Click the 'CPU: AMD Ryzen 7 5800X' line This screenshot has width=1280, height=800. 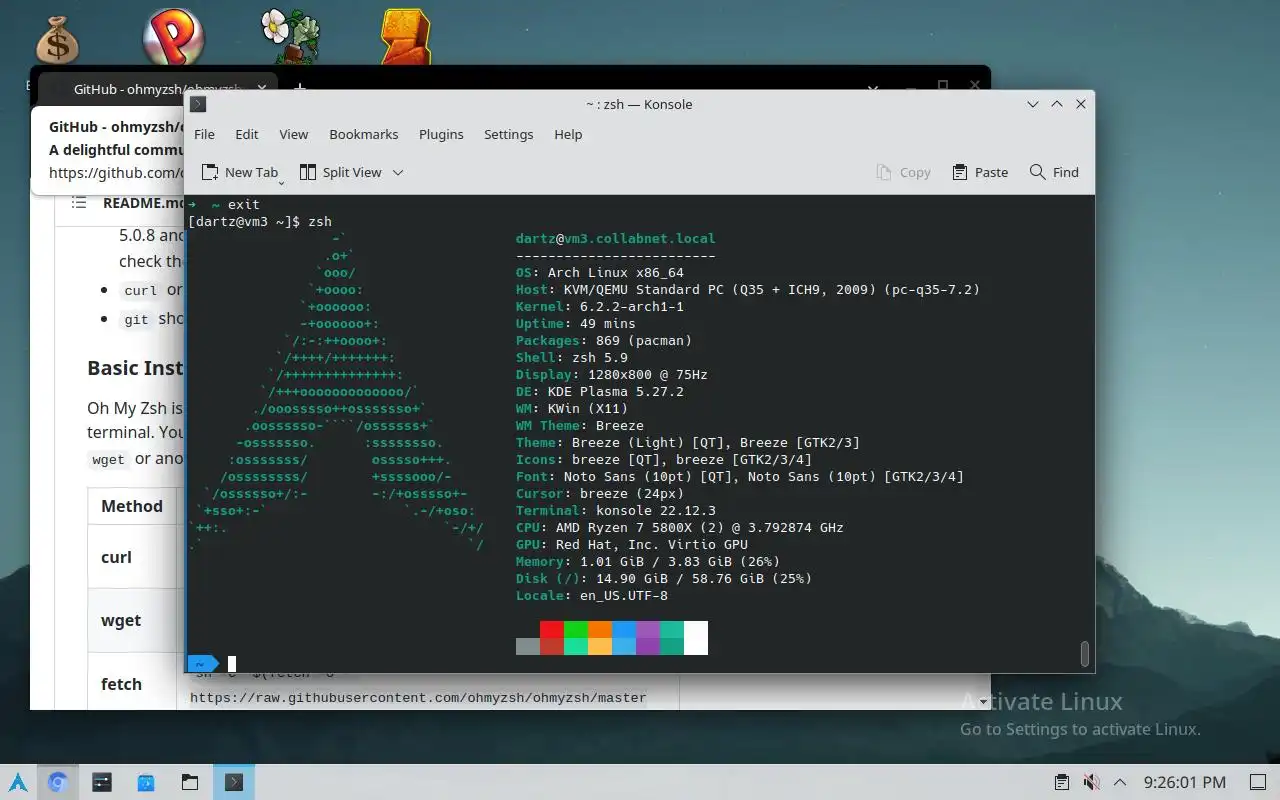pyautogui.click(x=680, y=528)
